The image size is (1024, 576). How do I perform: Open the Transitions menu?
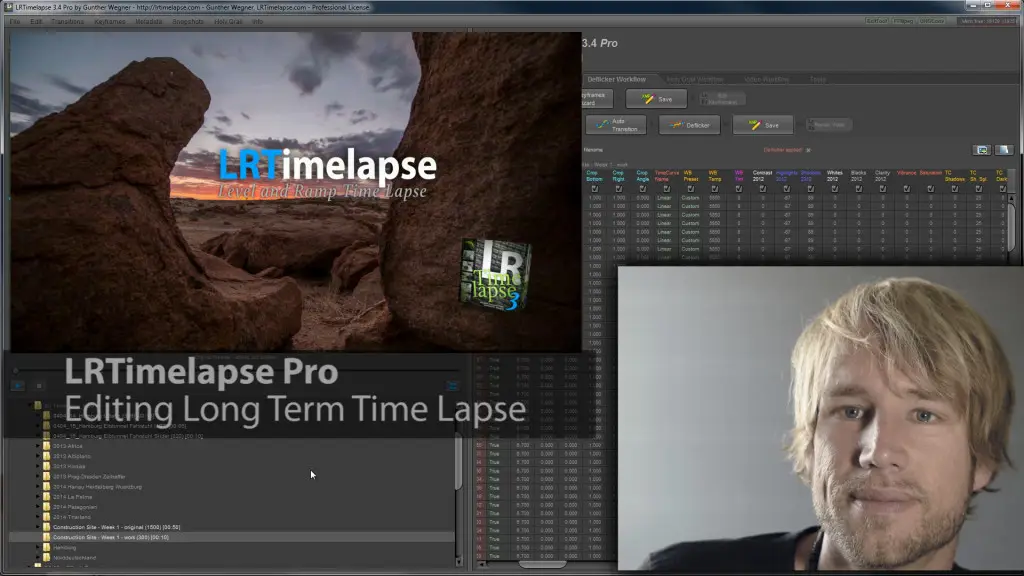tap(67, 22)
